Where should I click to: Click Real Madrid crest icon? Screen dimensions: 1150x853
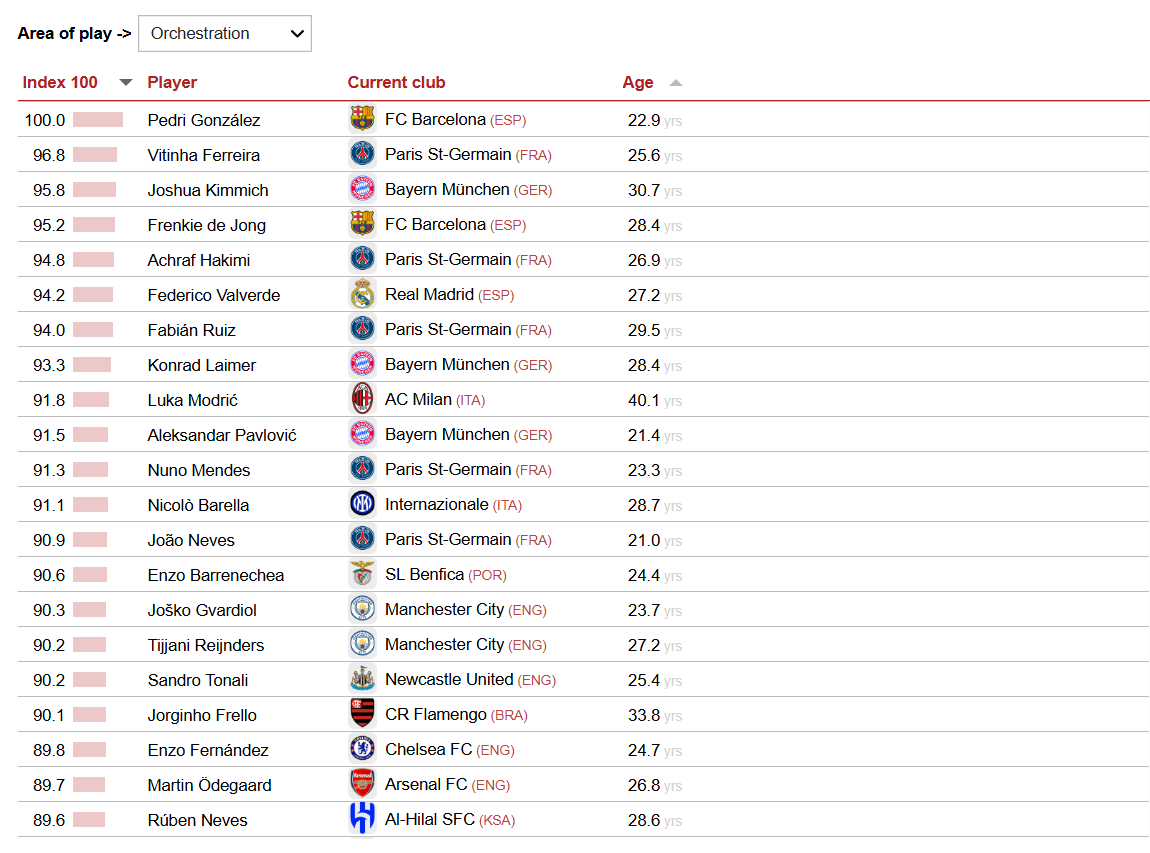pos(362,294)
